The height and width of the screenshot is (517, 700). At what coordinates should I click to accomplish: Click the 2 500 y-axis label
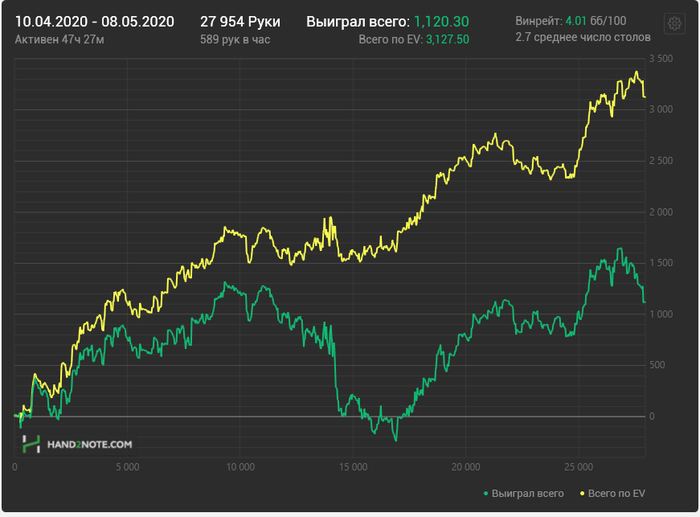click(661, 161)
